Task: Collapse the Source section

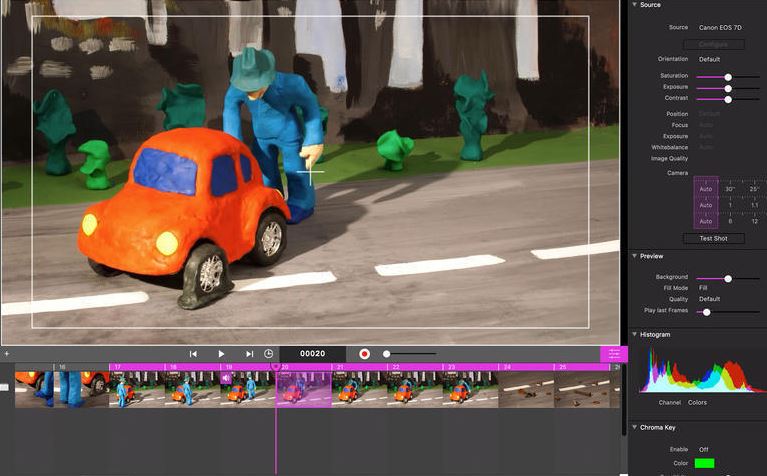Action: coord(634,5)
